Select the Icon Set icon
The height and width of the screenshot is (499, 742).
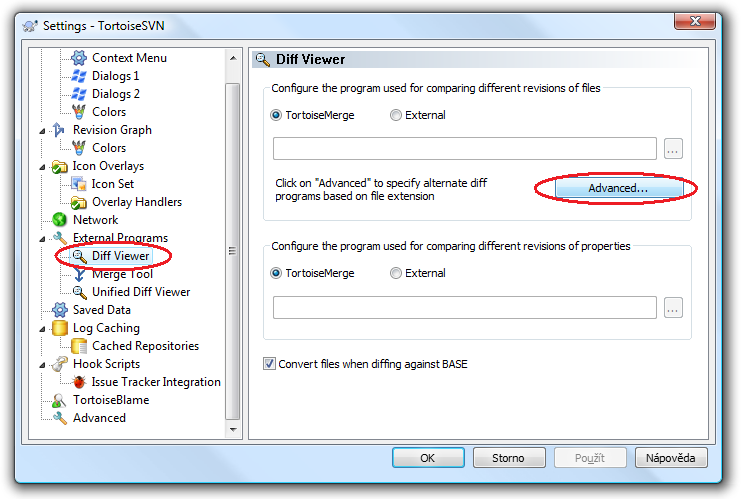point(79,184)
